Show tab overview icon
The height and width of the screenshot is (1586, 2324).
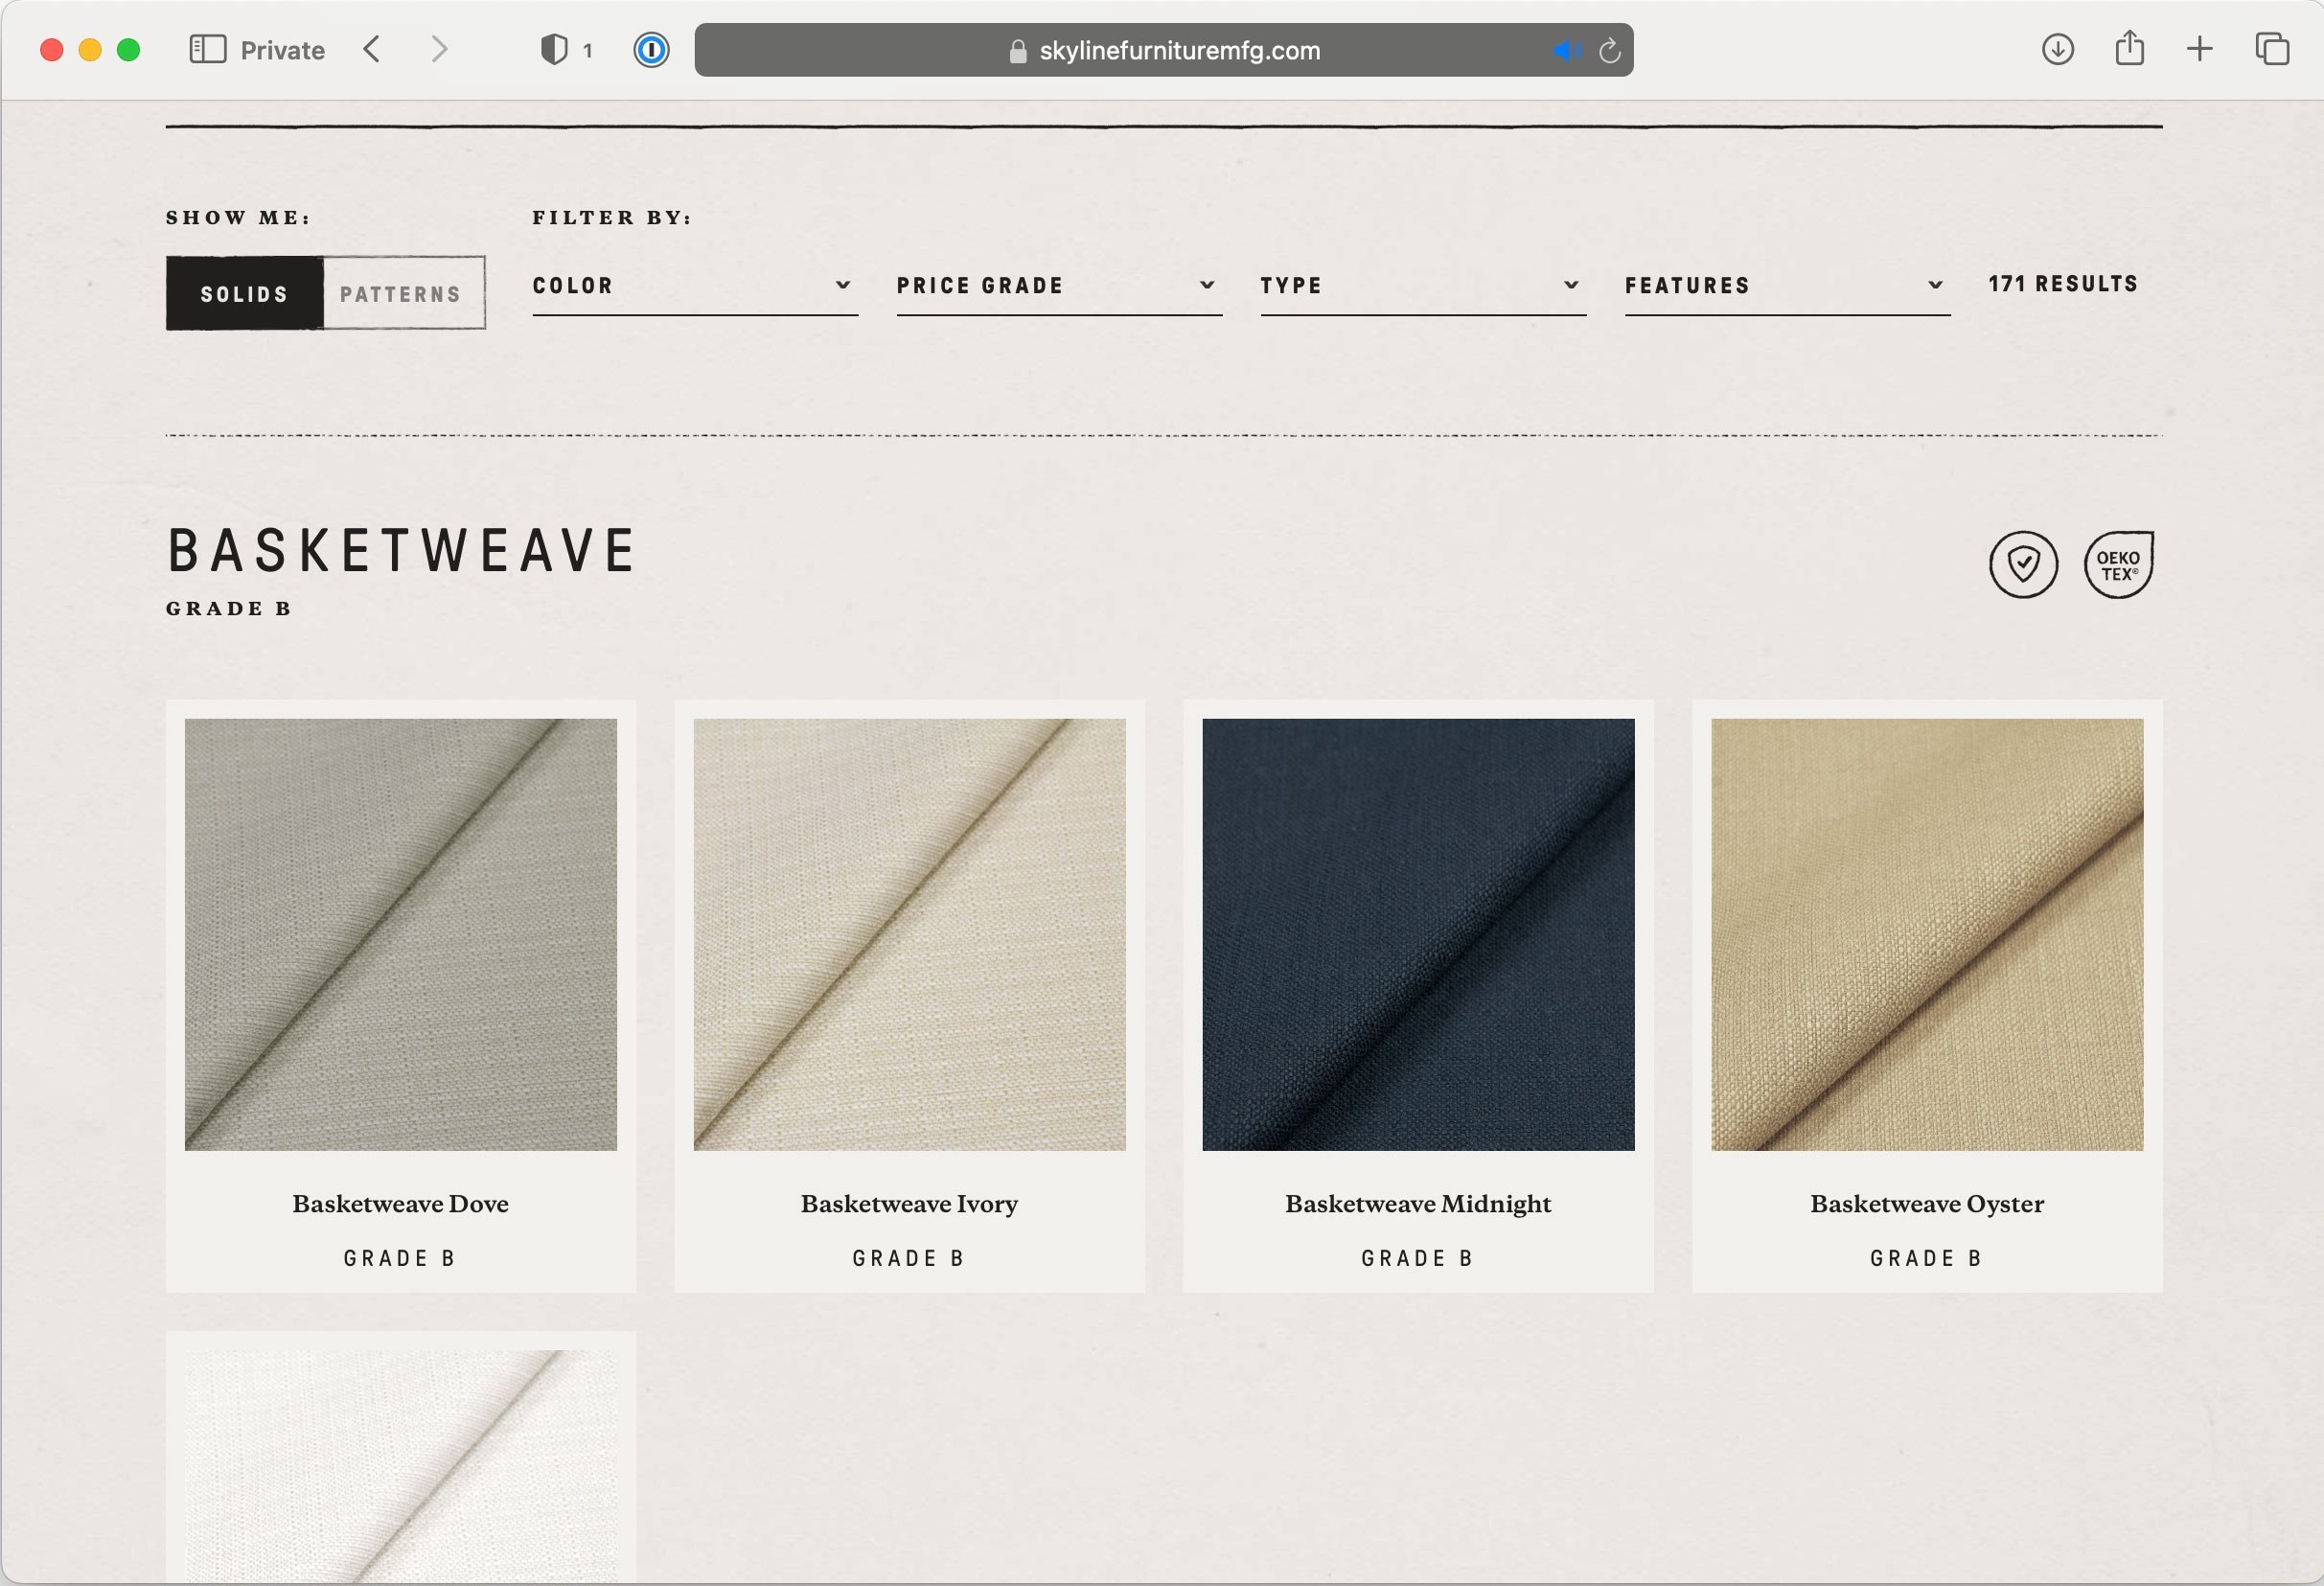tap(2272, 49)
